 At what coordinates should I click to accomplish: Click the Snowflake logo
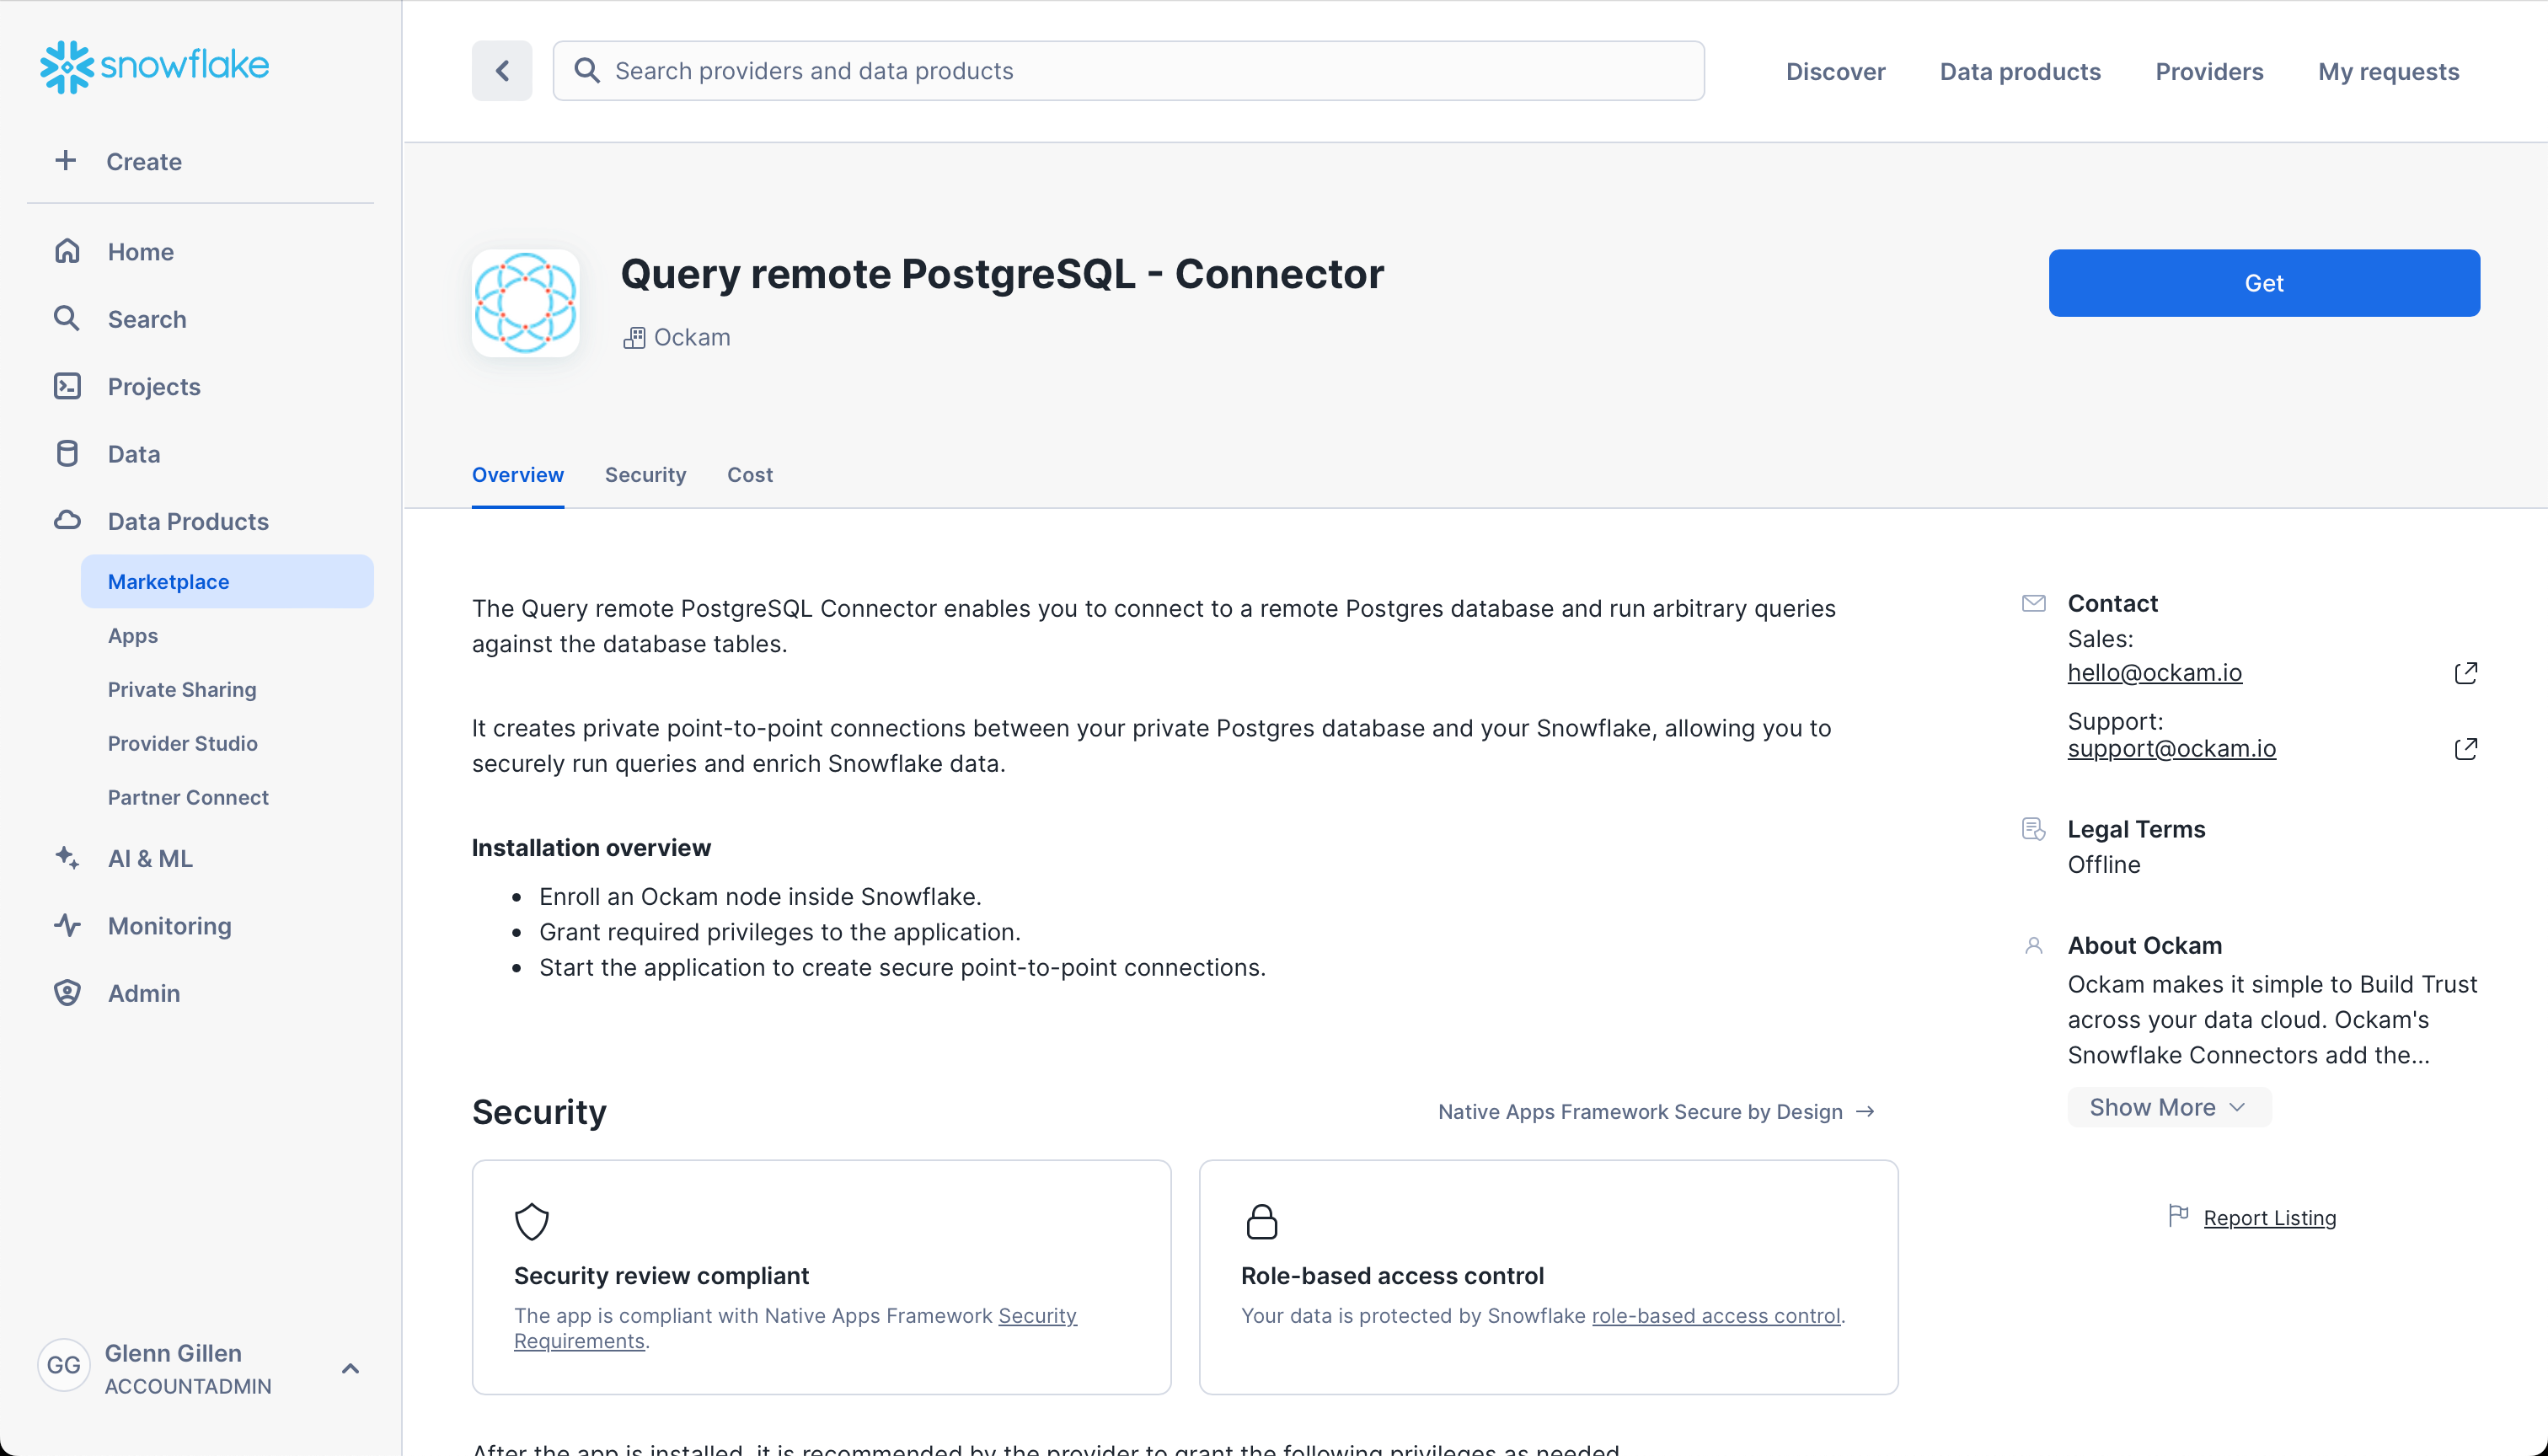(x=154, y=66)
